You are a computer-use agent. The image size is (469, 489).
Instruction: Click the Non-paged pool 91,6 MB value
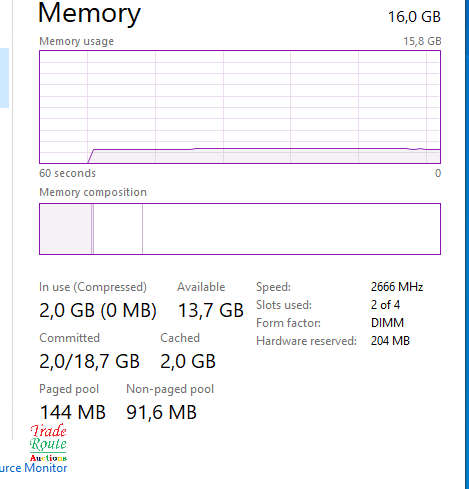click(x=161, y=412)
